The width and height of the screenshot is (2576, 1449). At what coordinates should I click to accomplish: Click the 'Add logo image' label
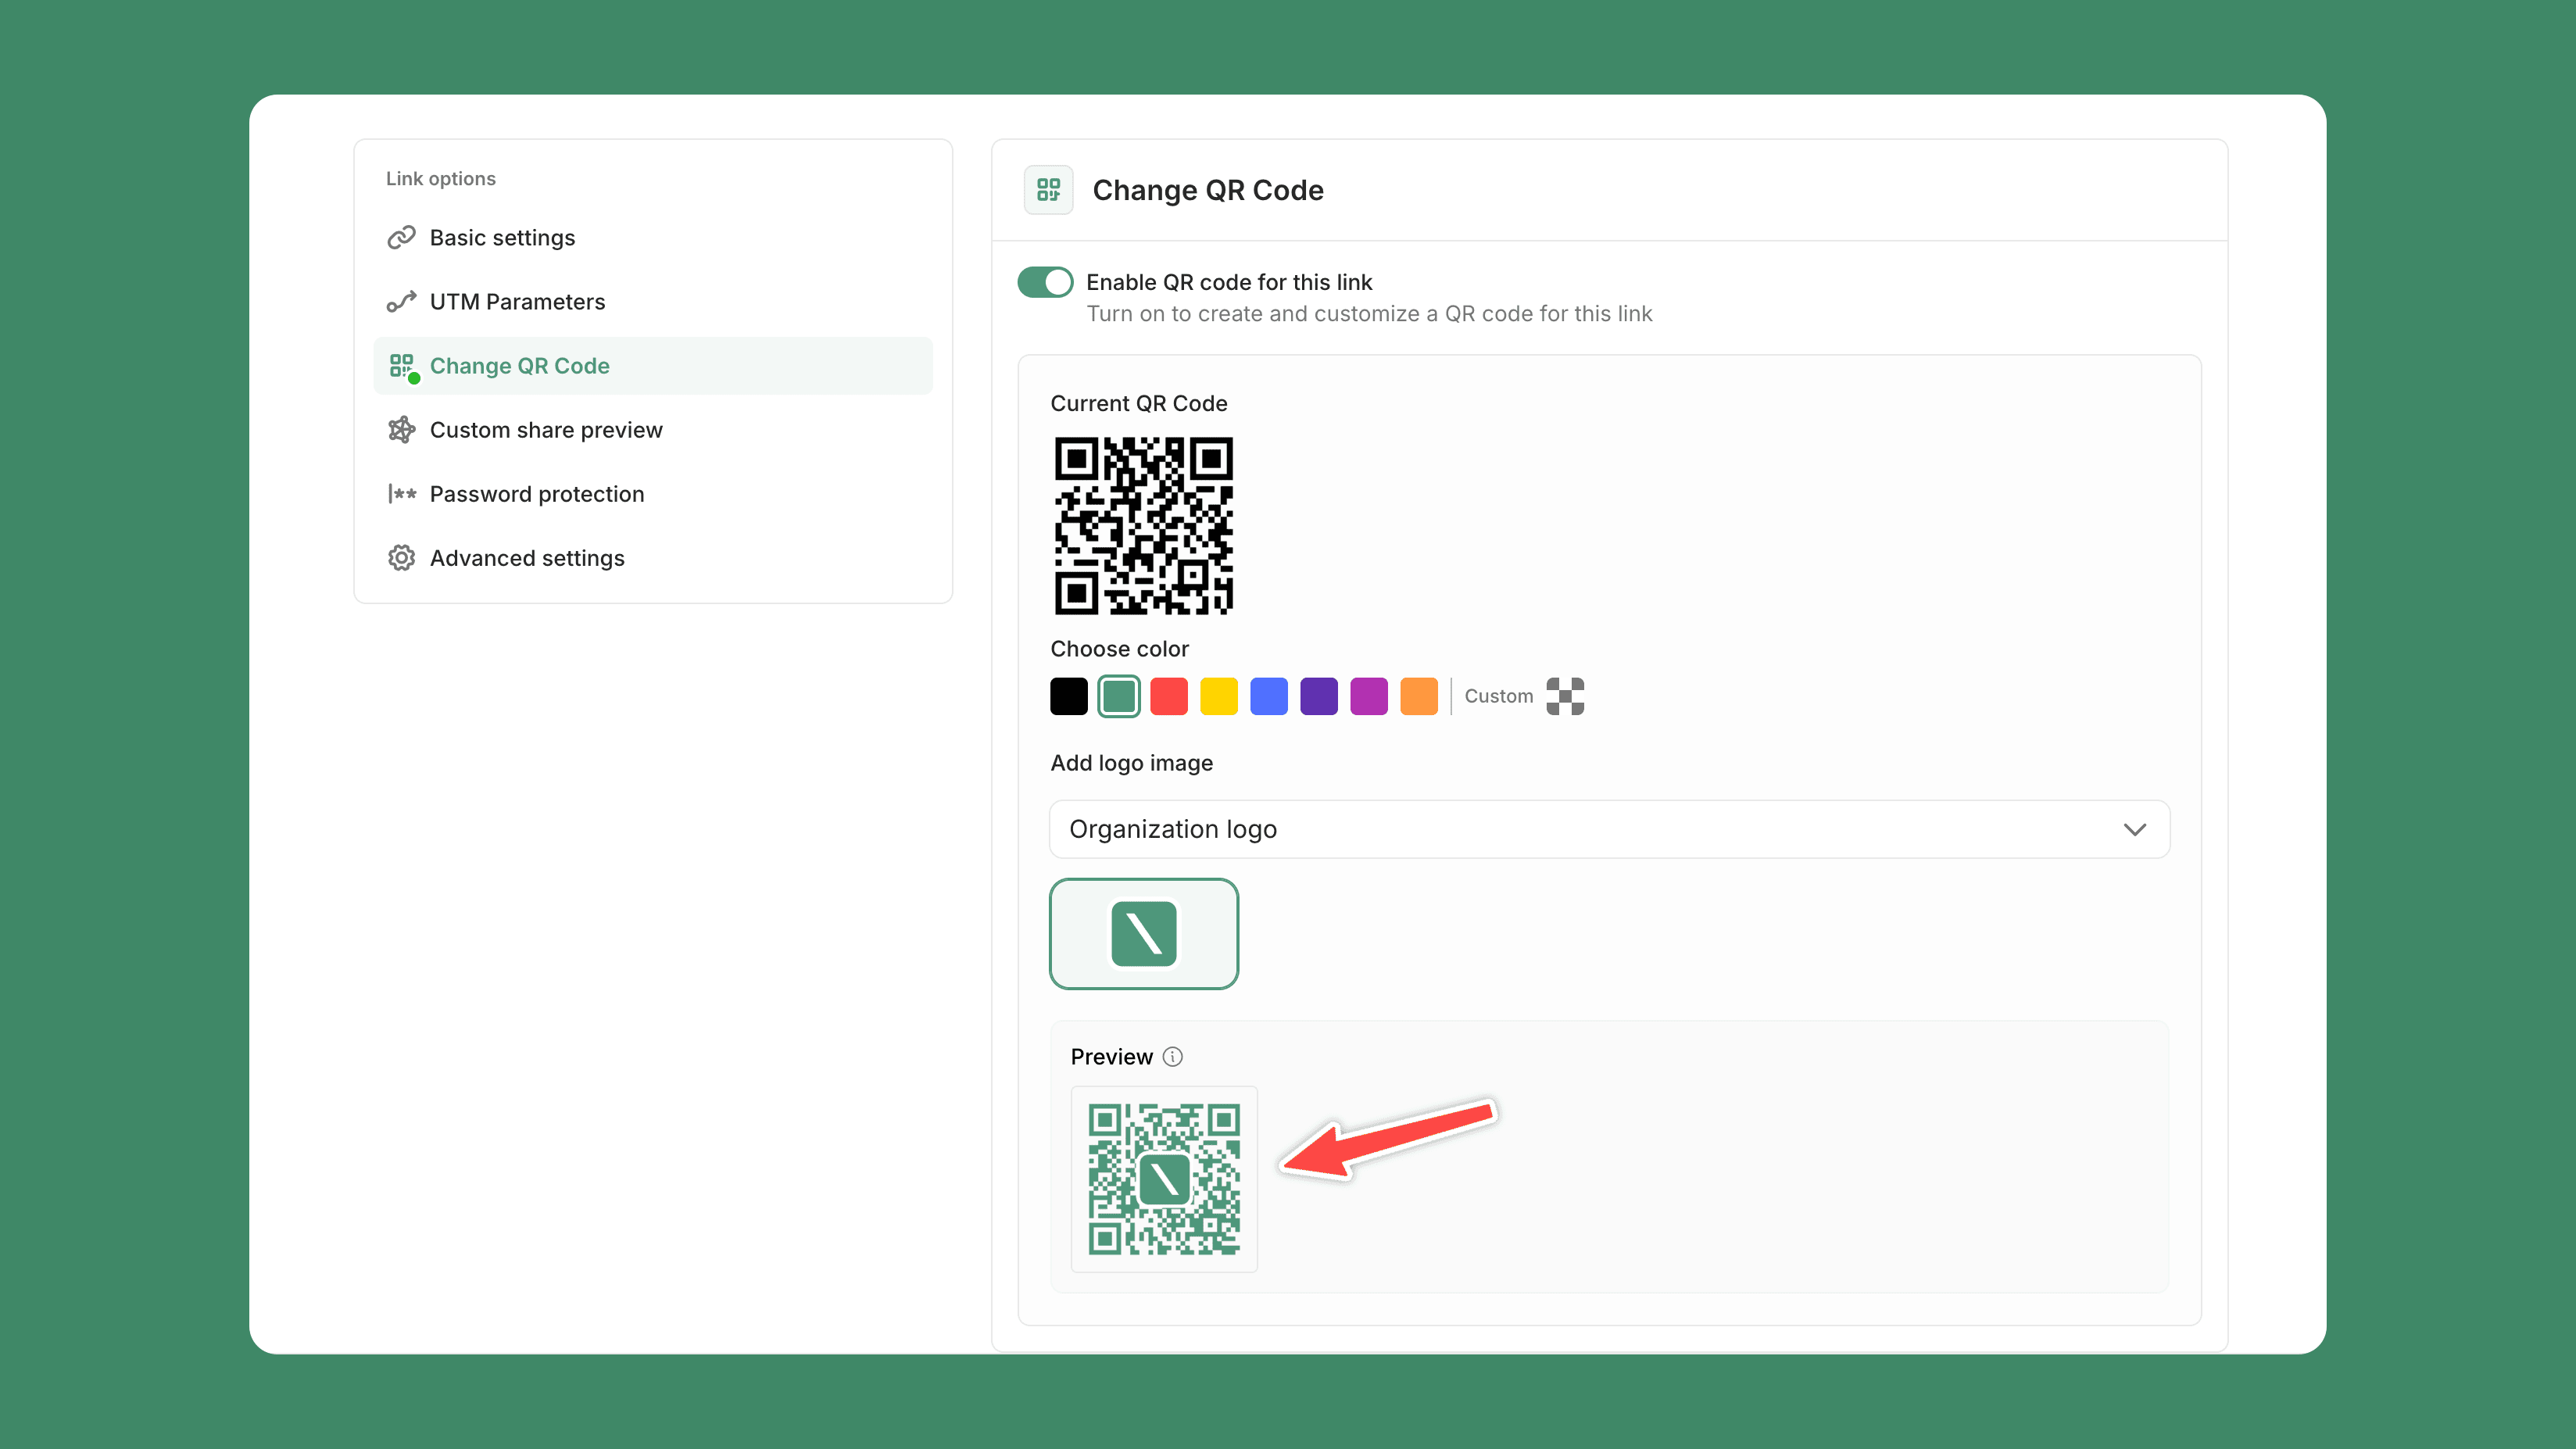pyautogui.click(x=1132, y=763)
